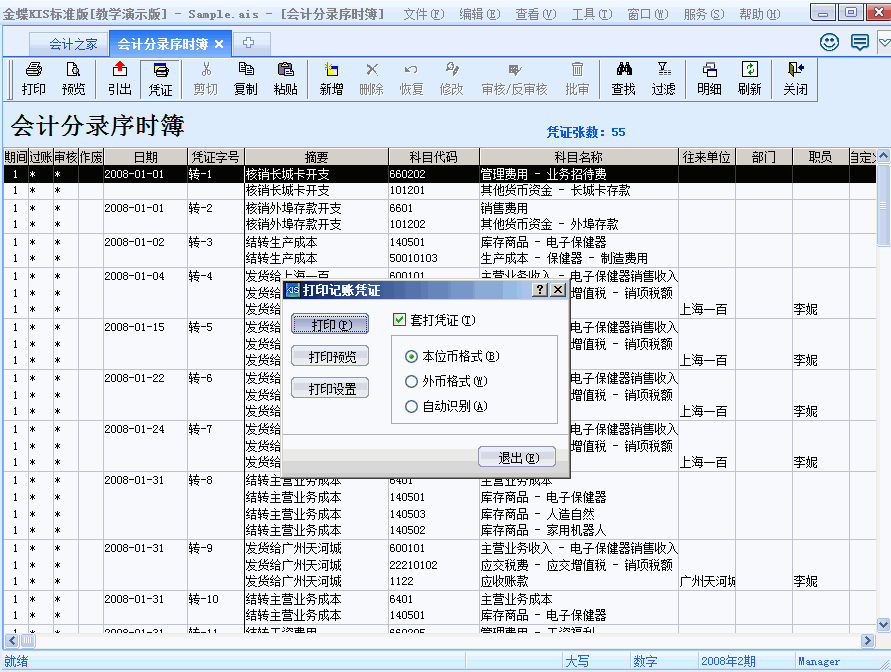Screen dimensions: 891x672
Task: Click the 关闭 close-door toolbar icon
Action: [795, 79]
